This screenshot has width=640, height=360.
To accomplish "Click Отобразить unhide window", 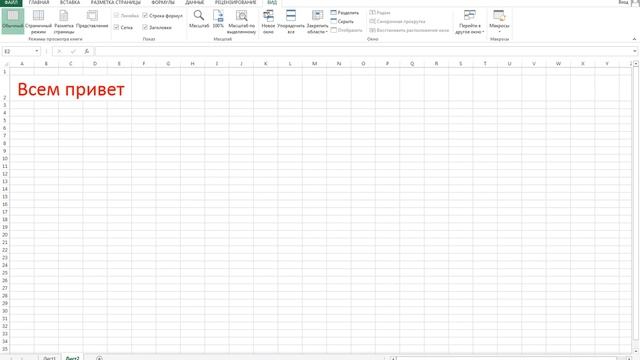I will tap(346, 30).
